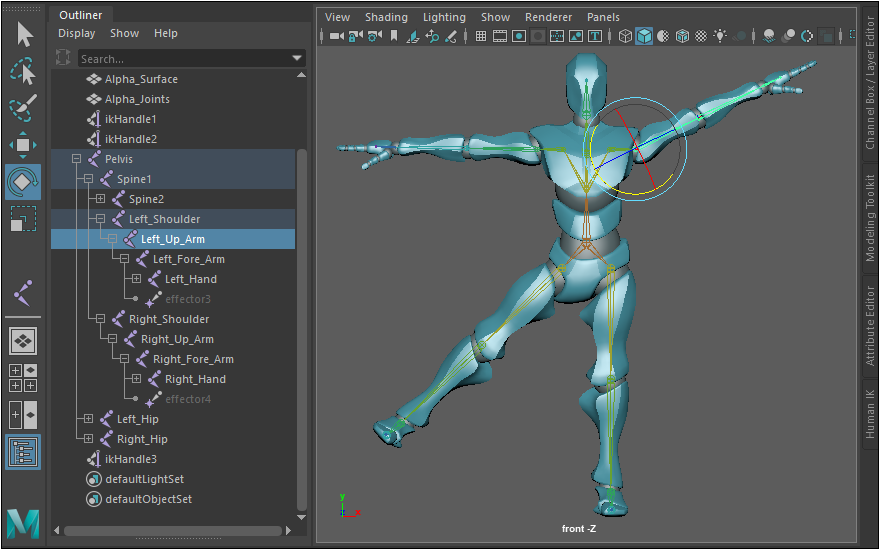This screenshot has width=880, height=550.
Task: Open the Attribute Editor side tab
Action: point(870,326)
